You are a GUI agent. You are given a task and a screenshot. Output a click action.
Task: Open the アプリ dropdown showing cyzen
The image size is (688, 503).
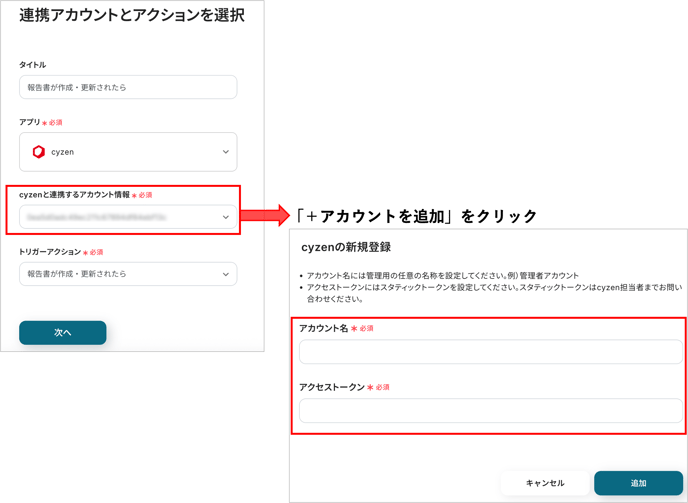click(128, 152)
